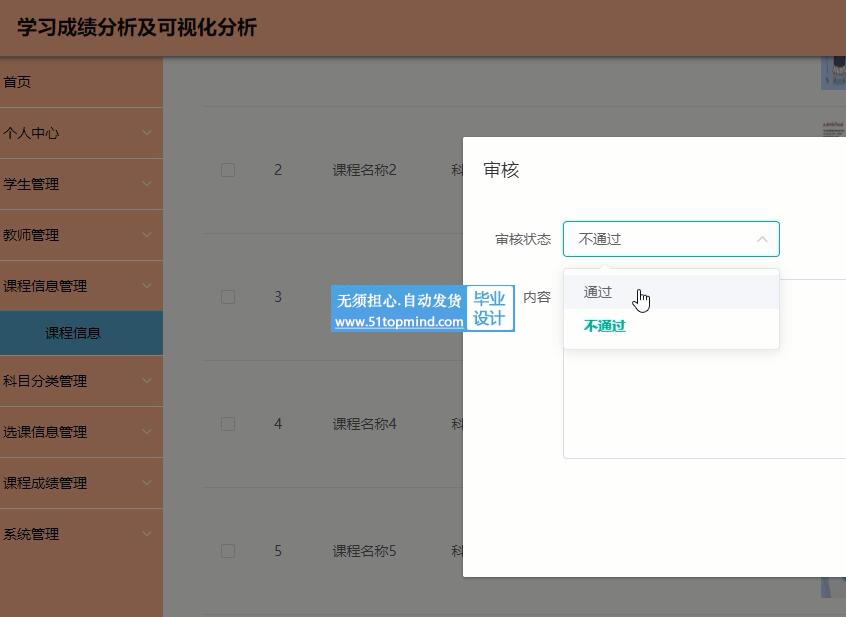The height and width of the screenshot is (617, 846).
Task: Click the 审核 dialog title
Action: pyautogui.click(x=501, y=170)
